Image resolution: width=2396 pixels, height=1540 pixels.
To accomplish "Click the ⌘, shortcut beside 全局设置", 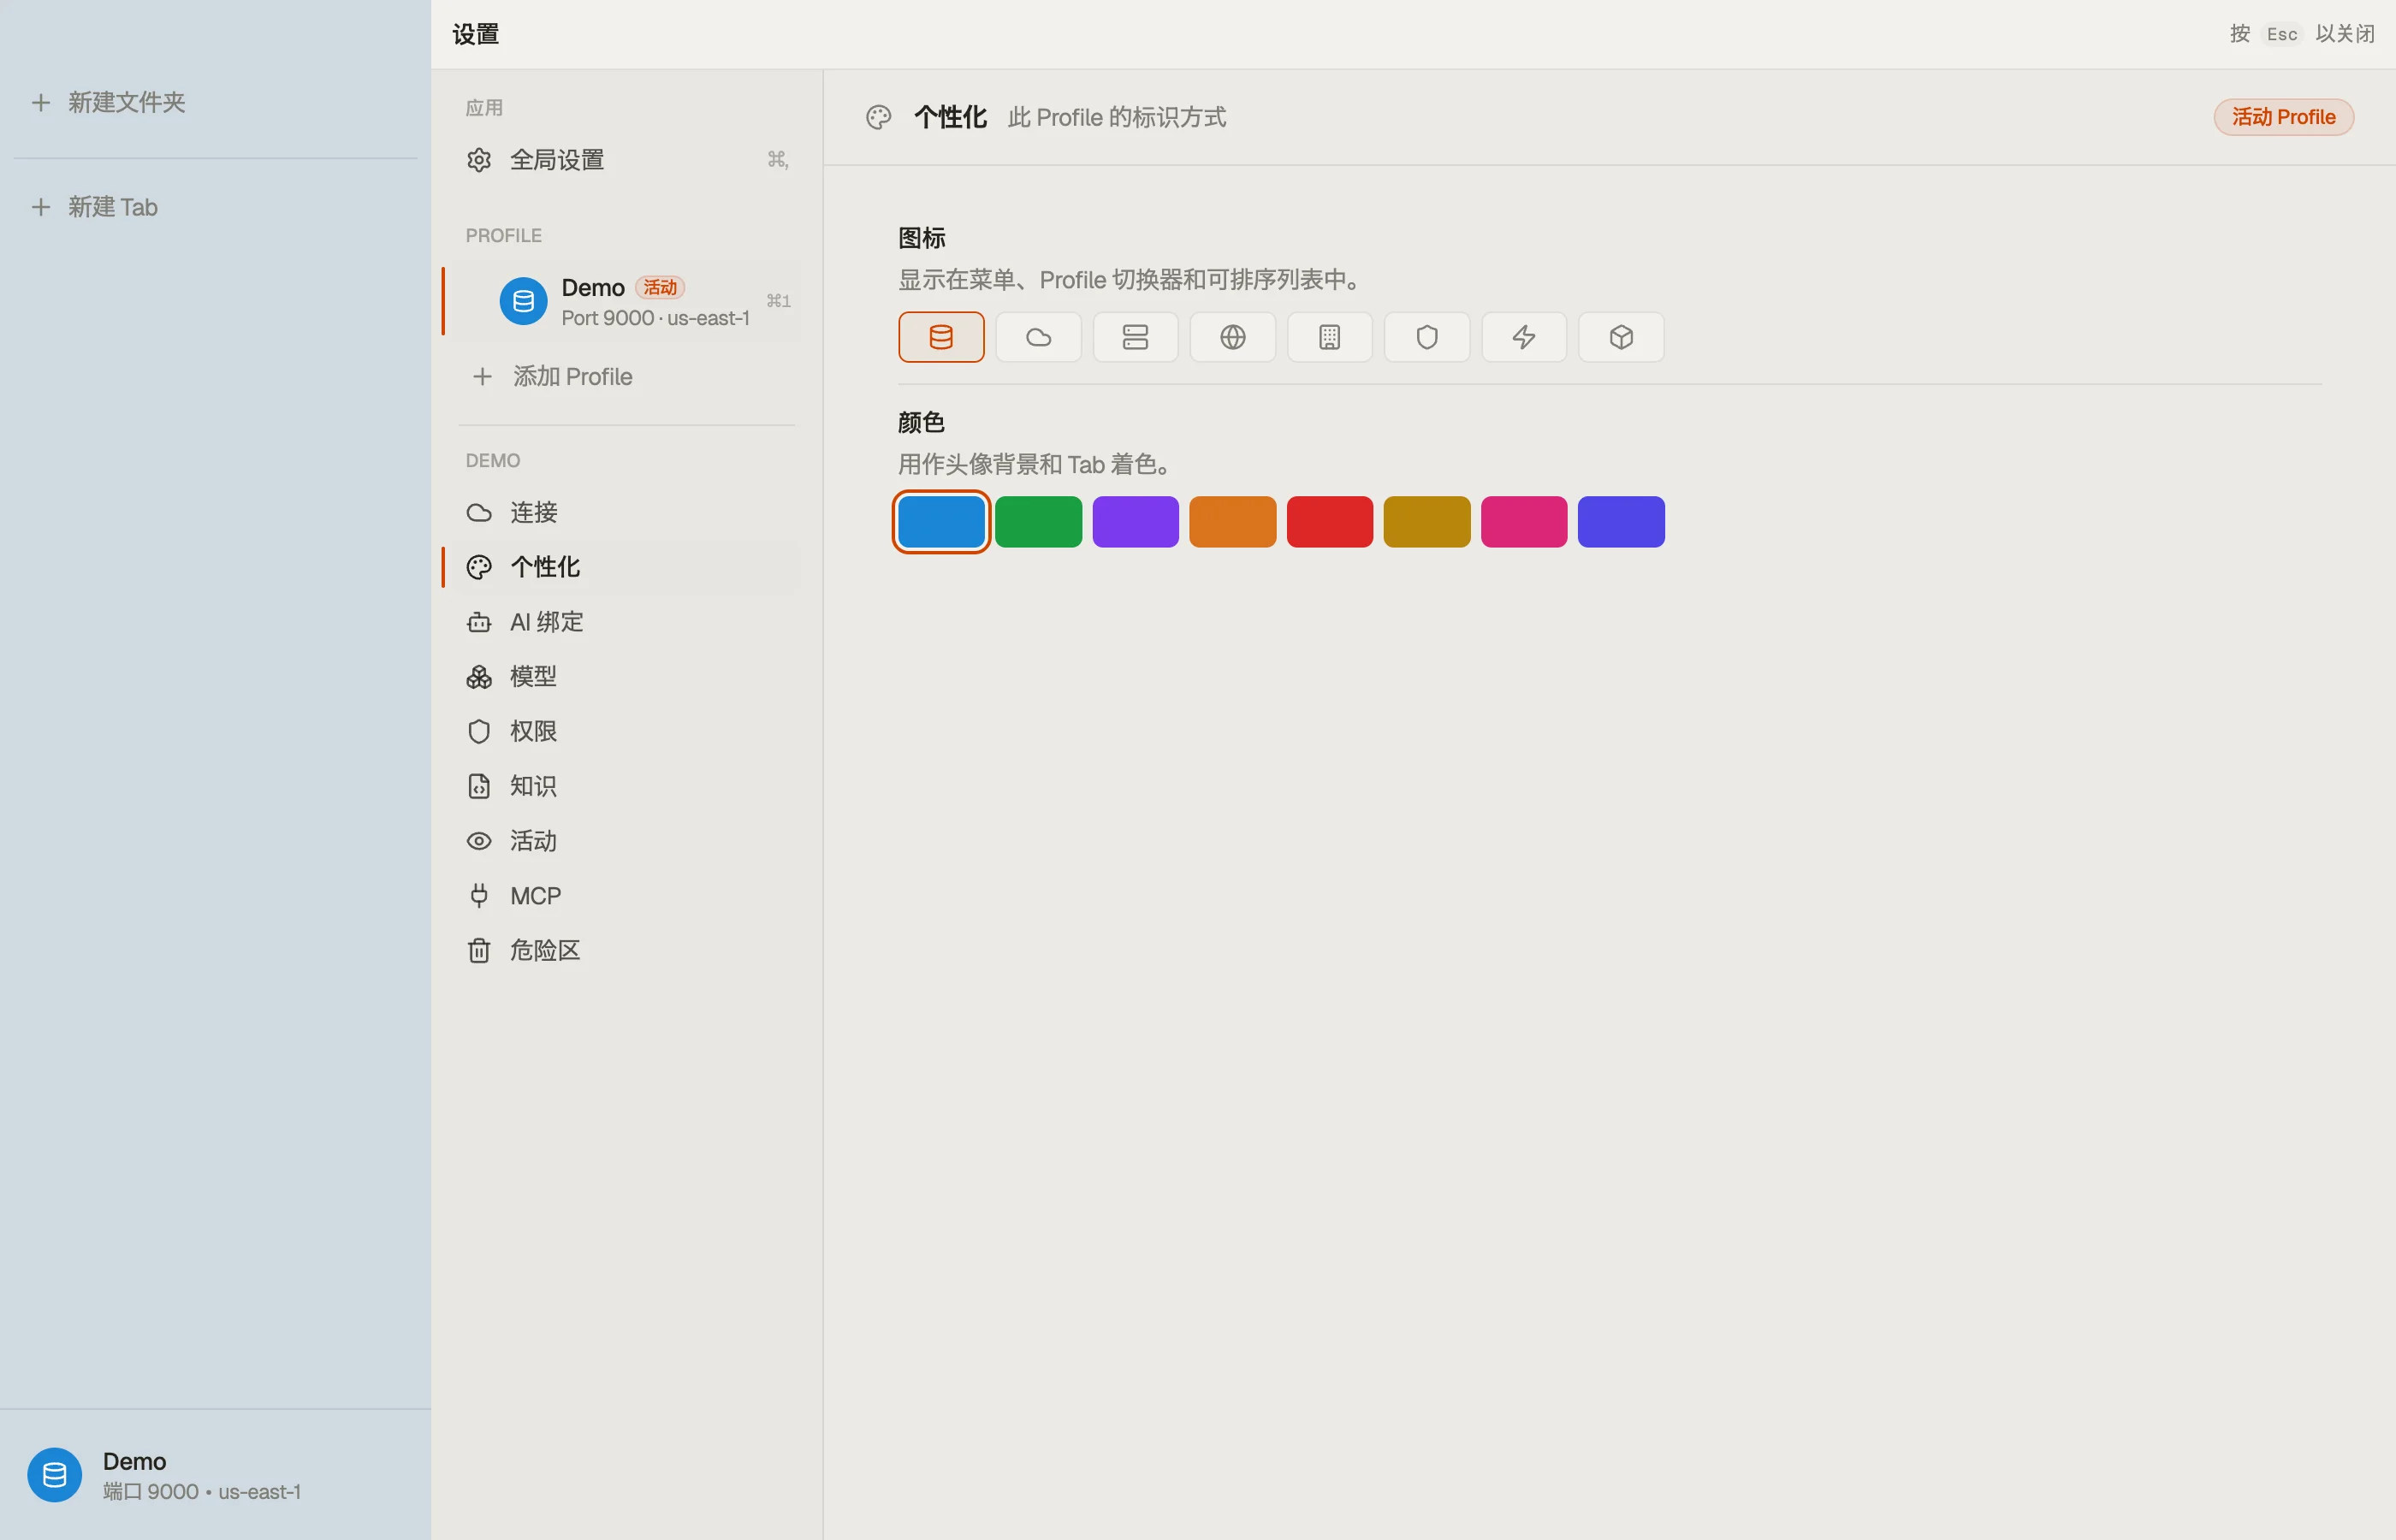I will point(777,159).
